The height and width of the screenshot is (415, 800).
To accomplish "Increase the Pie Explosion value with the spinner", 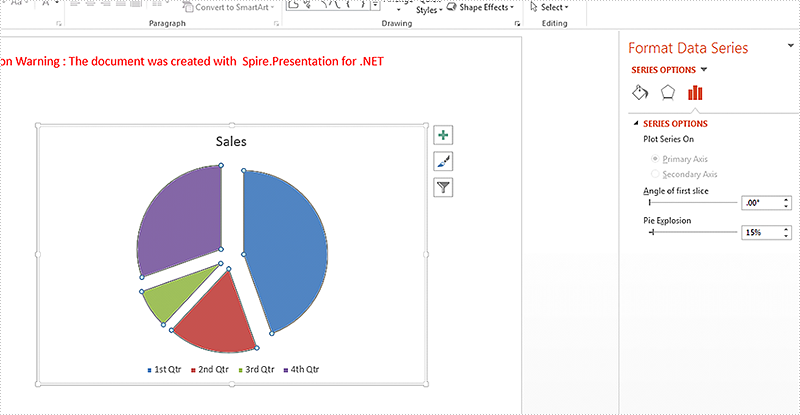I will pyautogui.click(x=786, y=229).
